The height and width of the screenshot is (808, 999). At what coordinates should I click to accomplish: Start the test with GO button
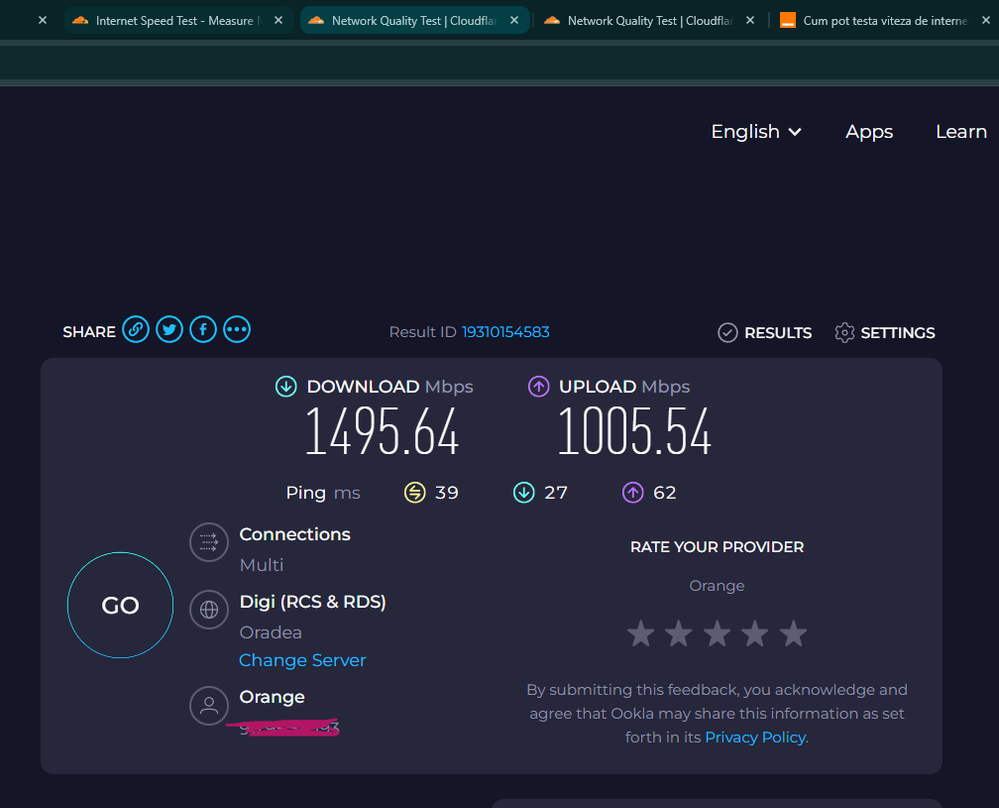coord(120,605)
